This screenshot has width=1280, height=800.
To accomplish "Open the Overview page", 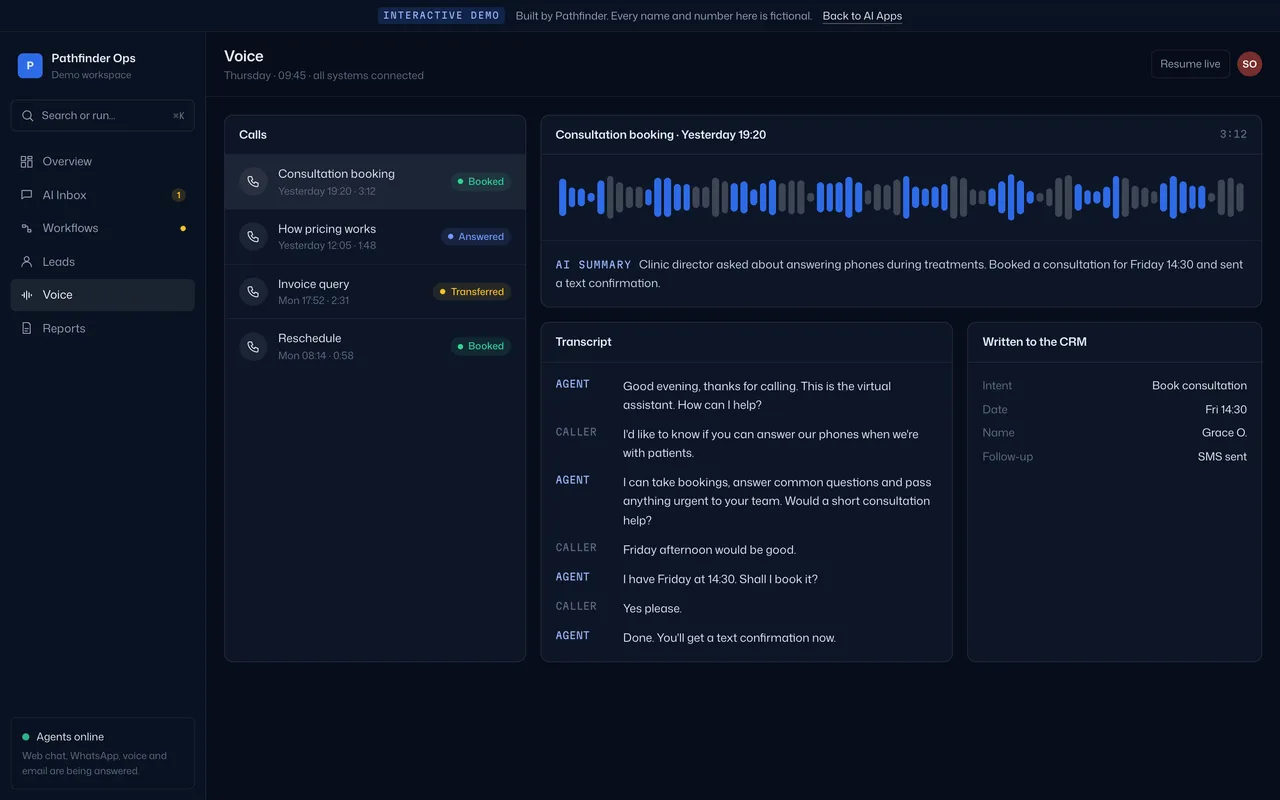I will tap(102, 161).
